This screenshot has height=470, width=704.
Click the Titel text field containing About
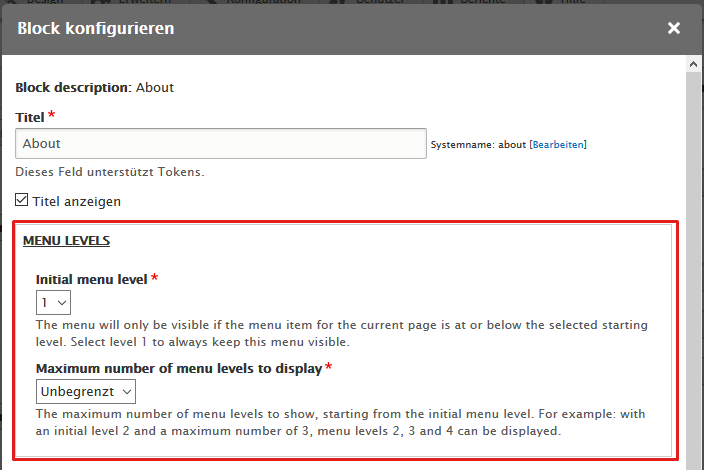[x=221, y=143]
